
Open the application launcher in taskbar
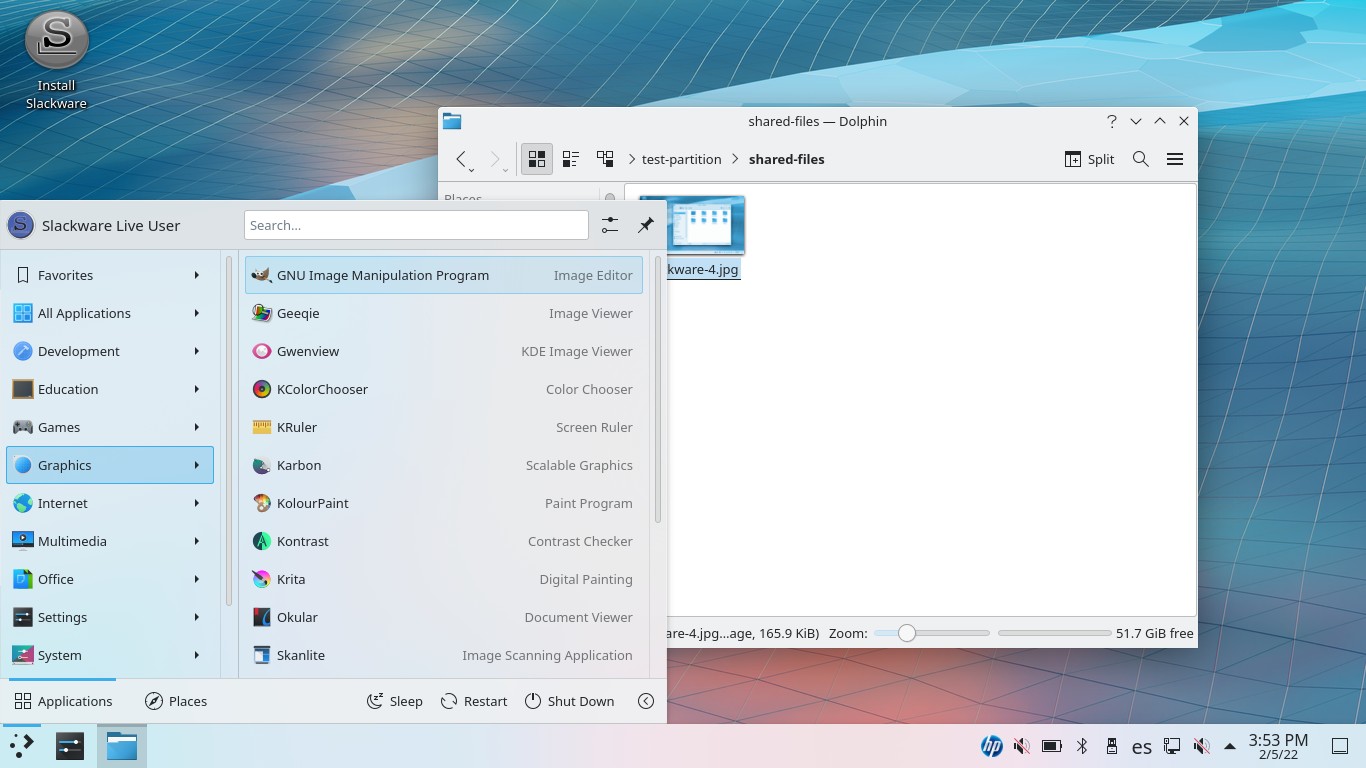click(x=22, y=745)
